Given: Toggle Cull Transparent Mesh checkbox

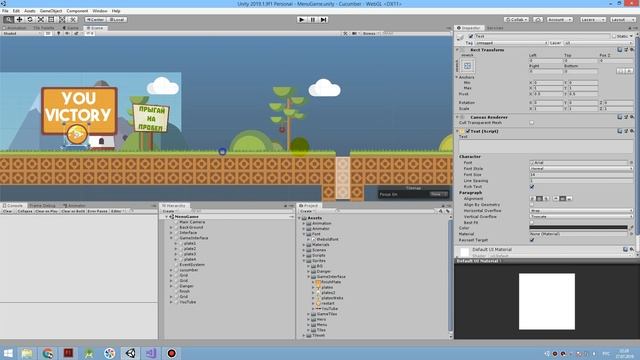Looking at the screenshot, I should click(532, 122).
